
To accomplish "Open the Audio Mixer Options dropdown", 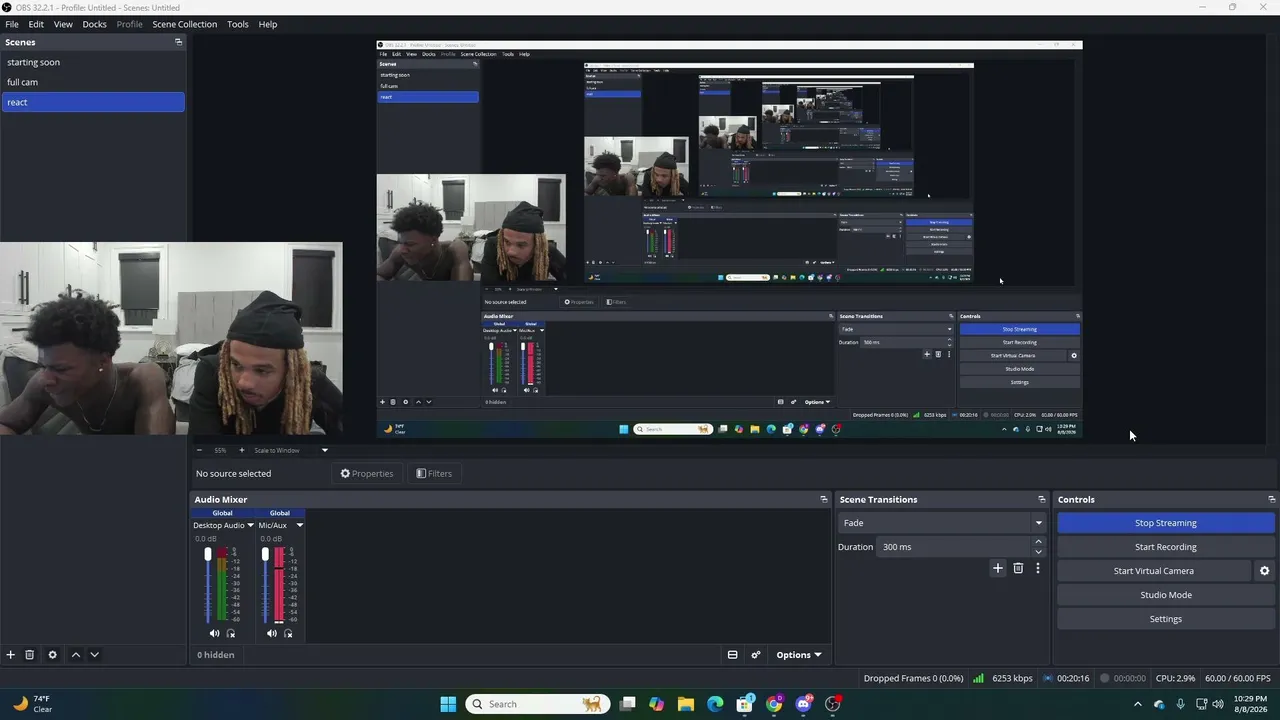I will coord(798,655).
